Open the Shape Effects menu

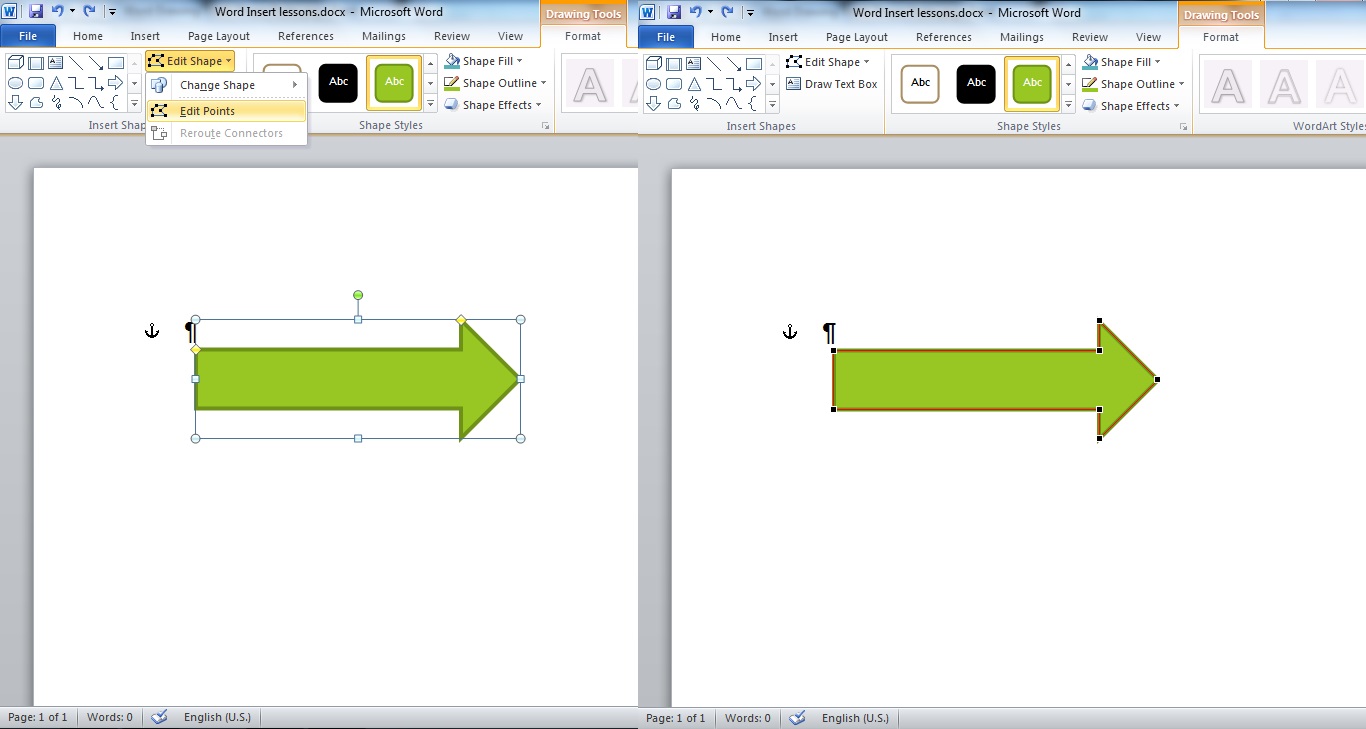point(493,105)
